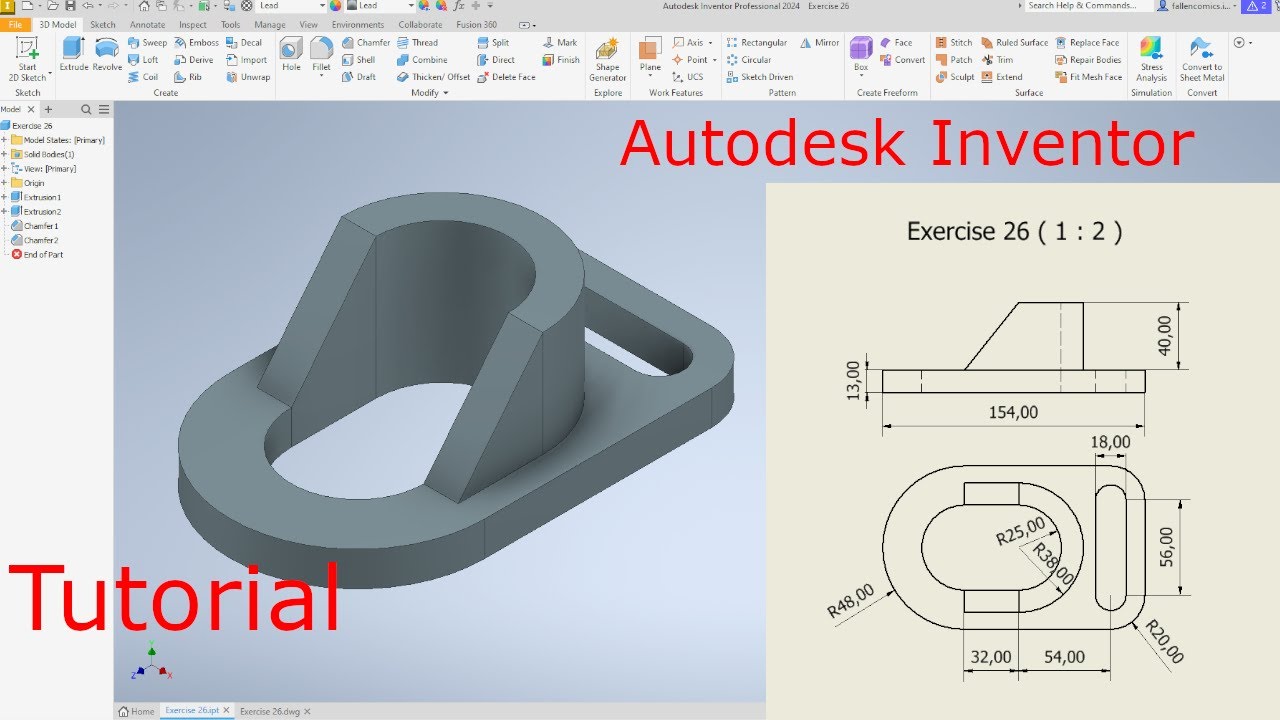The width and height of the screenshot is (1280, 720).
Task: Expand the Model States node
Action: pyautogui.click(x=4, y=140)
